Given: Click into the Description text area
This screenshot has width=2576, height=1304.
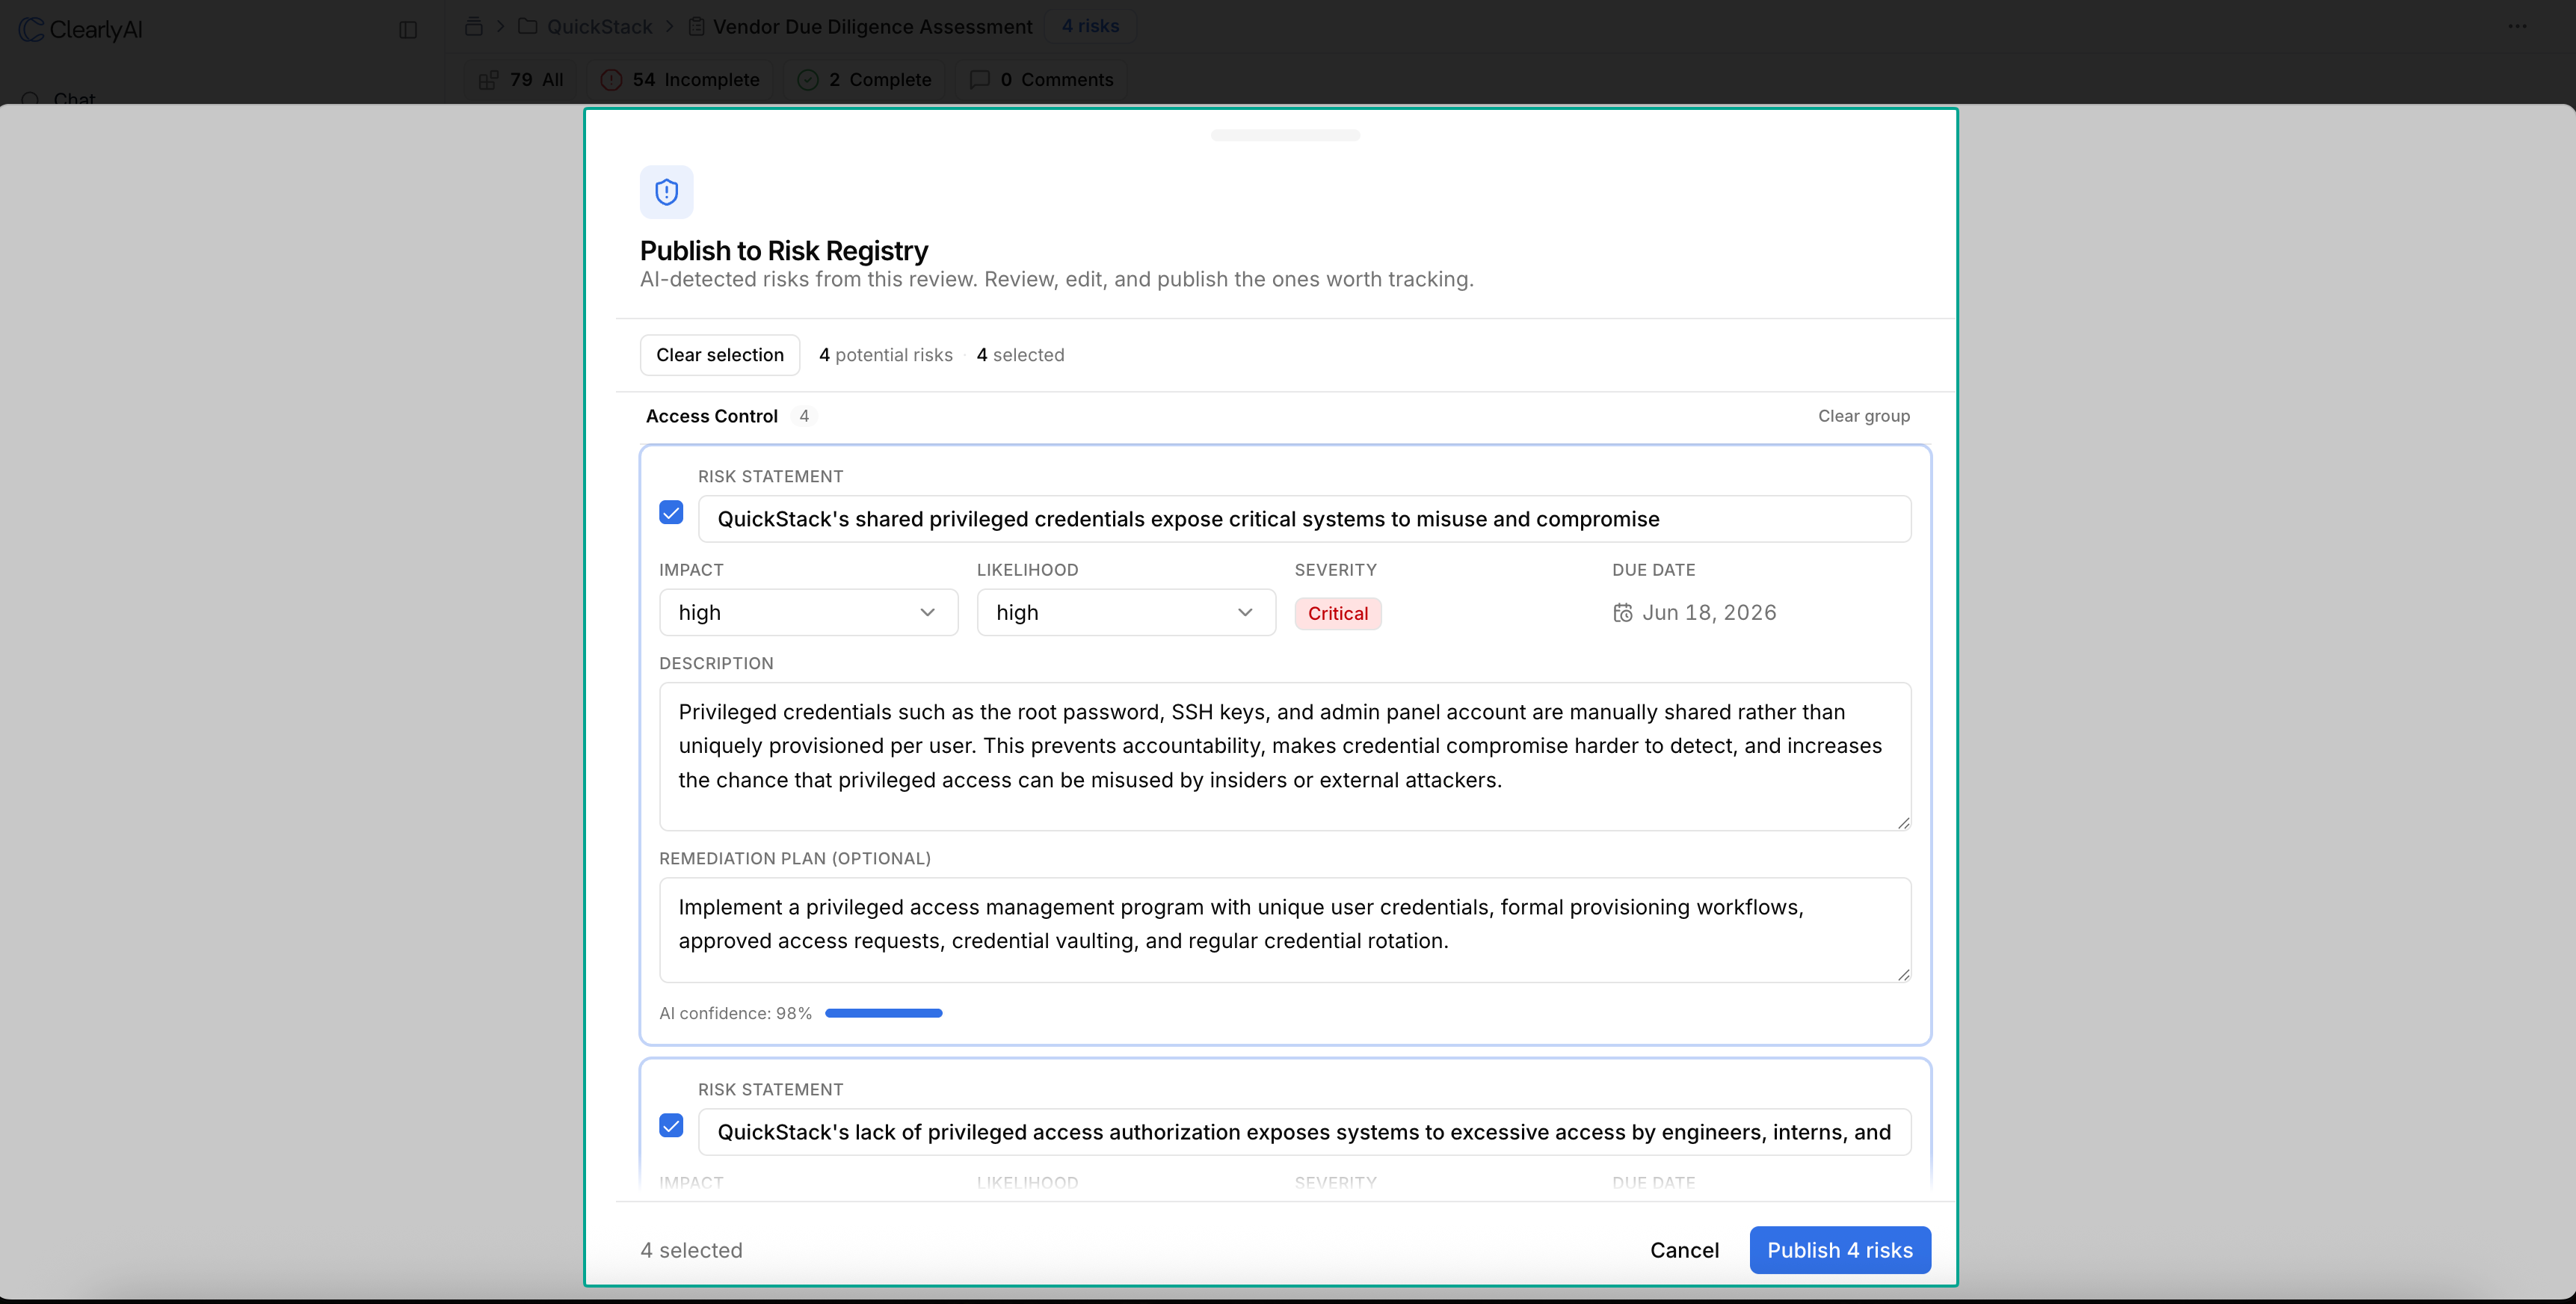Looking at the screenshot, I should [x=1285, y=757].
